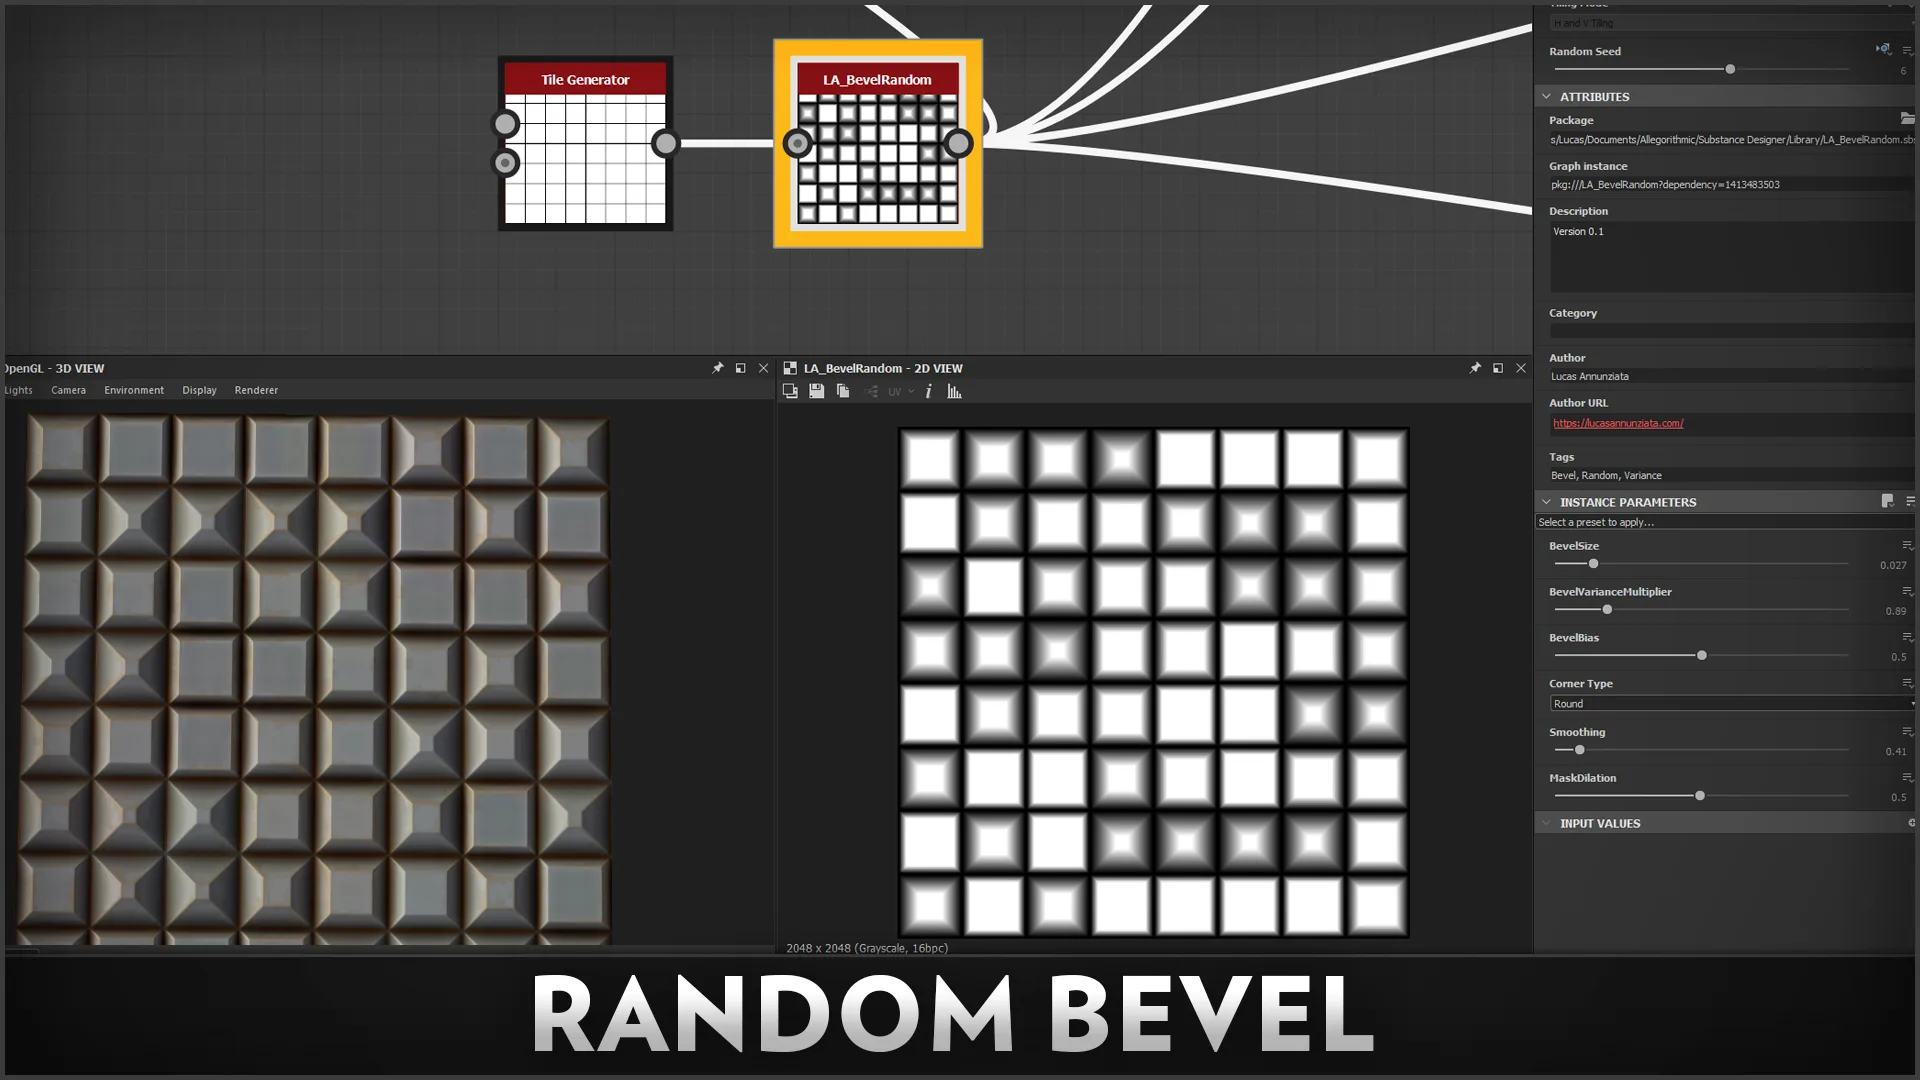Click the pin node icon on LA_BevelRandom panel
The image size is (1920, 1080).
pyautogui.click(x=1474, y=368)
